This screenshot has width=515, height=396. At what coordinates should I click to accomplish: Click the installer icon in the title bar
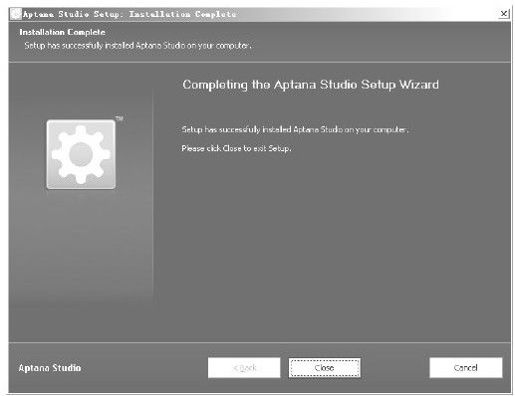15,14
